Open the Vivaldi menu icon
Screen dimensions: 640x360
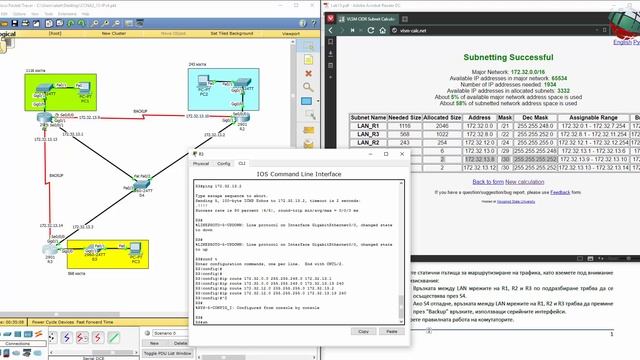click(331, 18)
